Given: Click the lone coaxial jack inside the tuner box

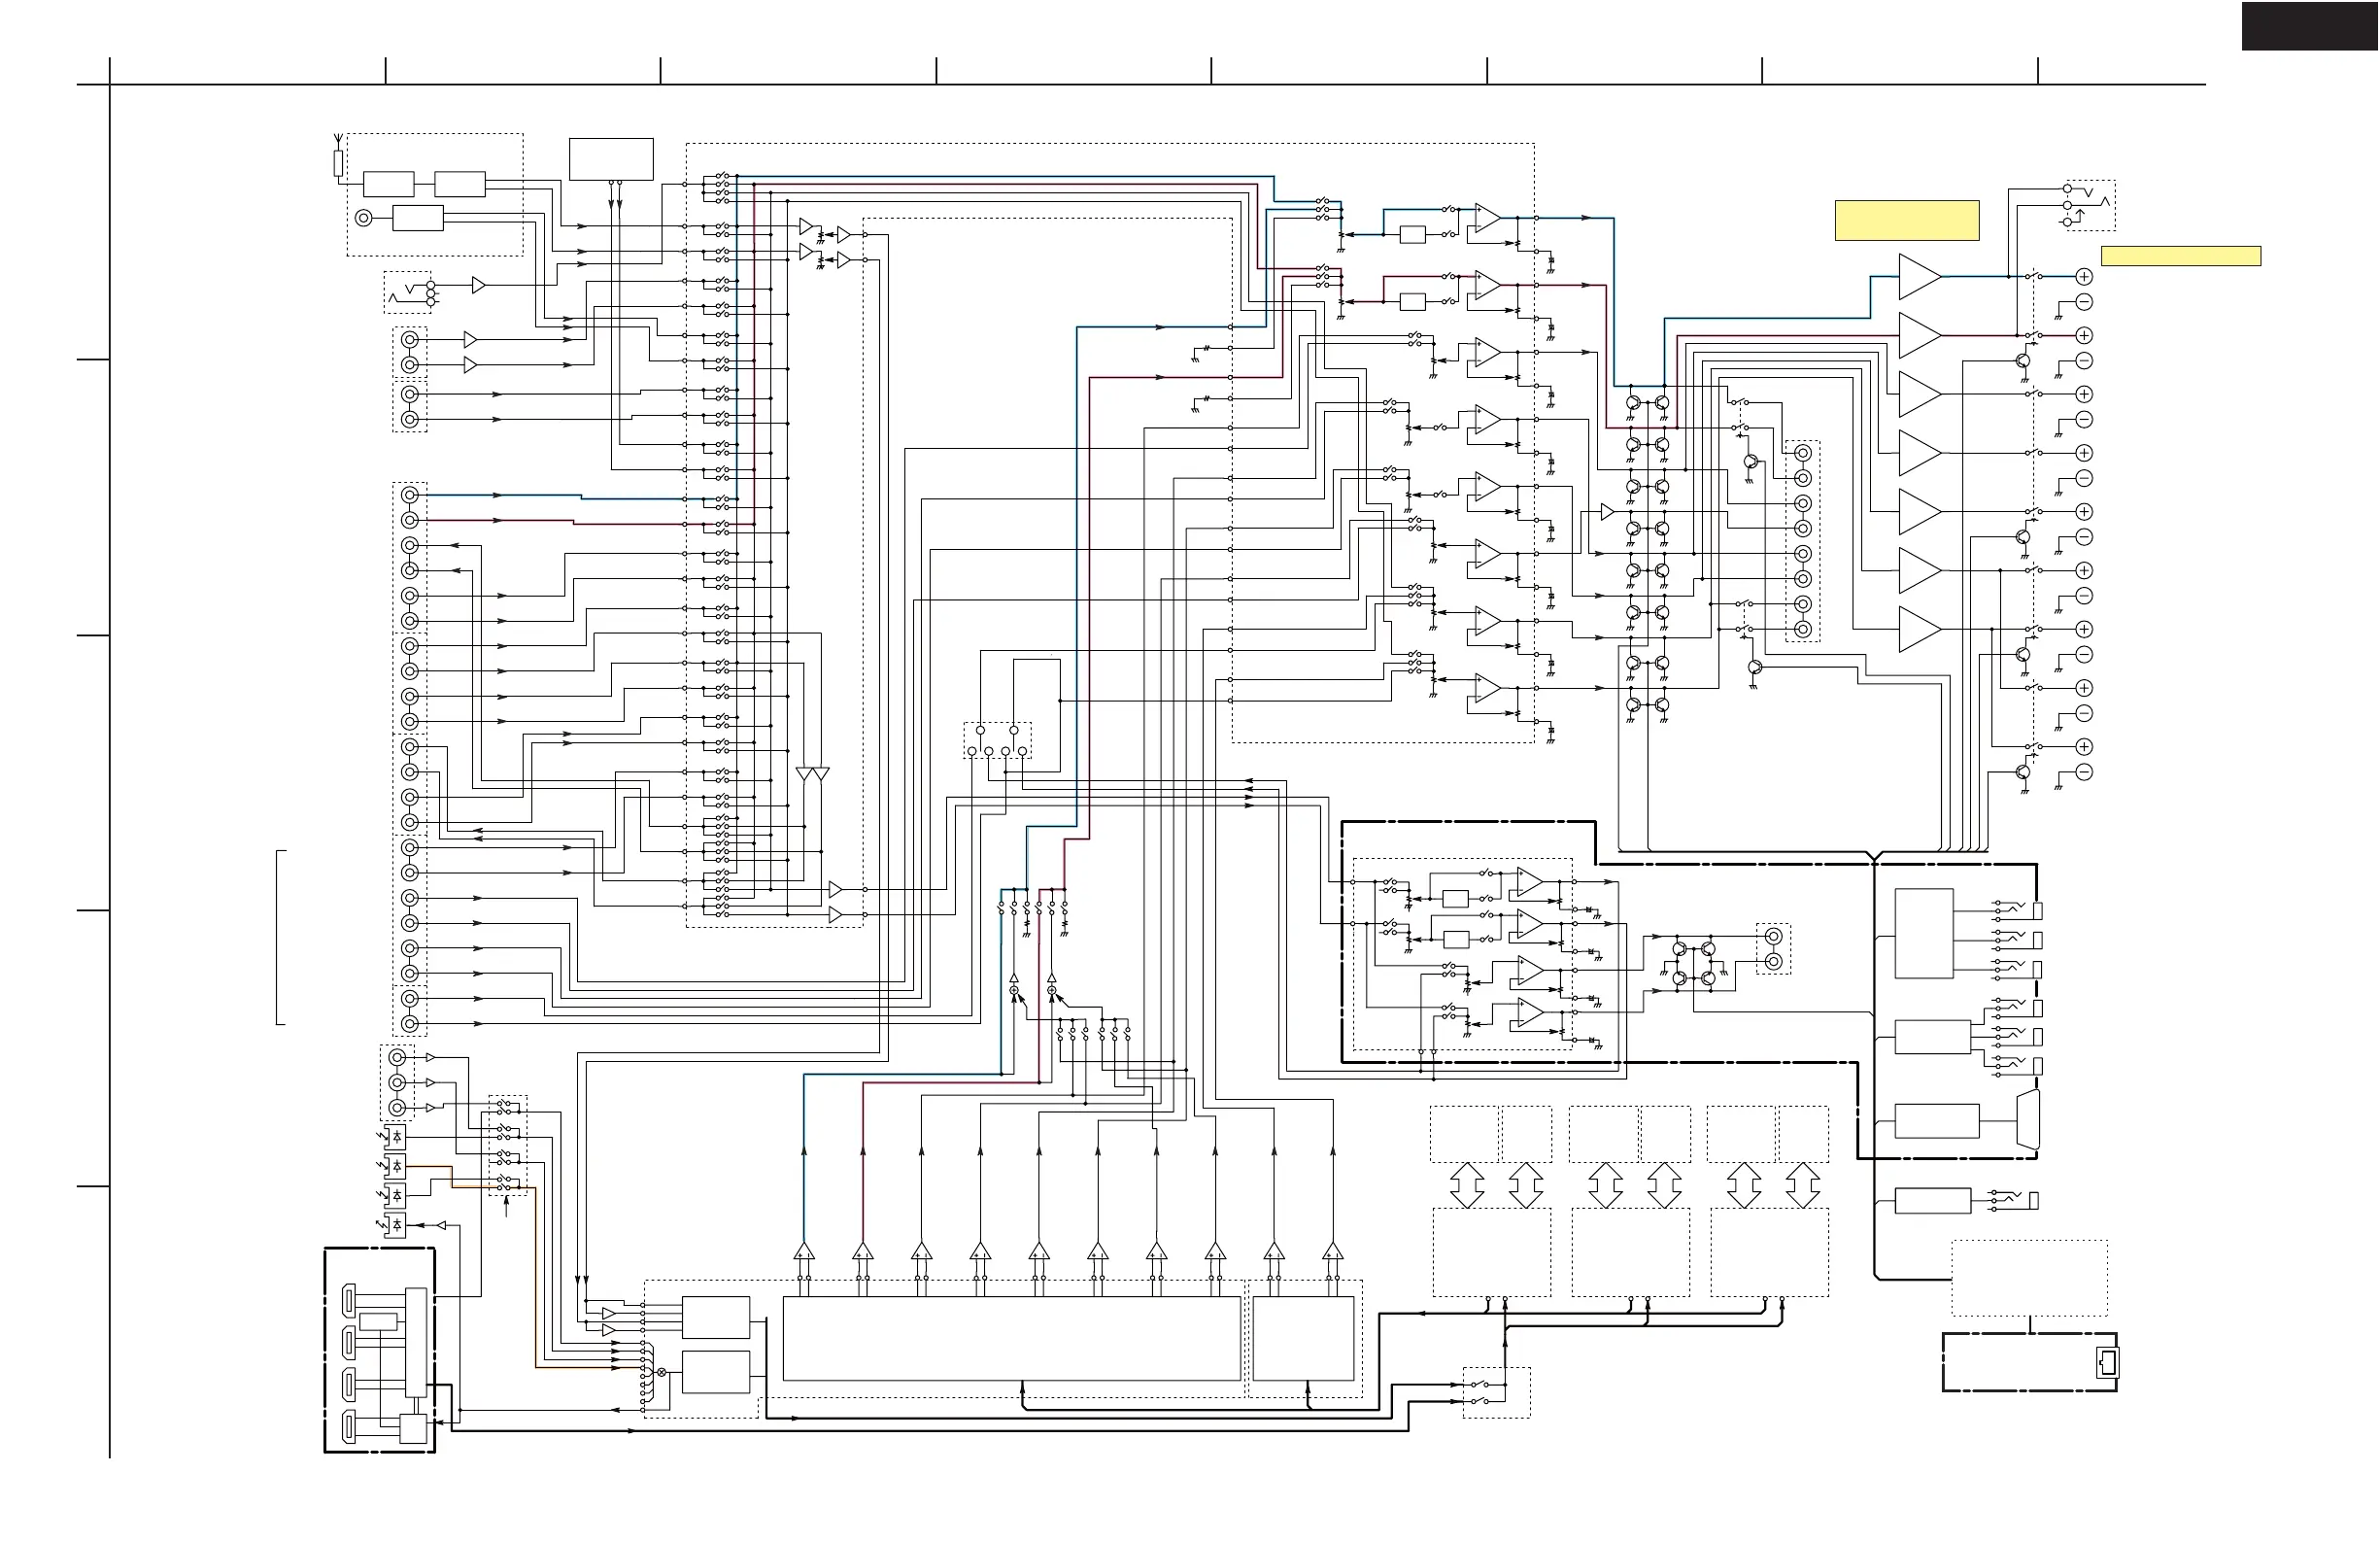Looking at the screenshot, I should [364, 218].
